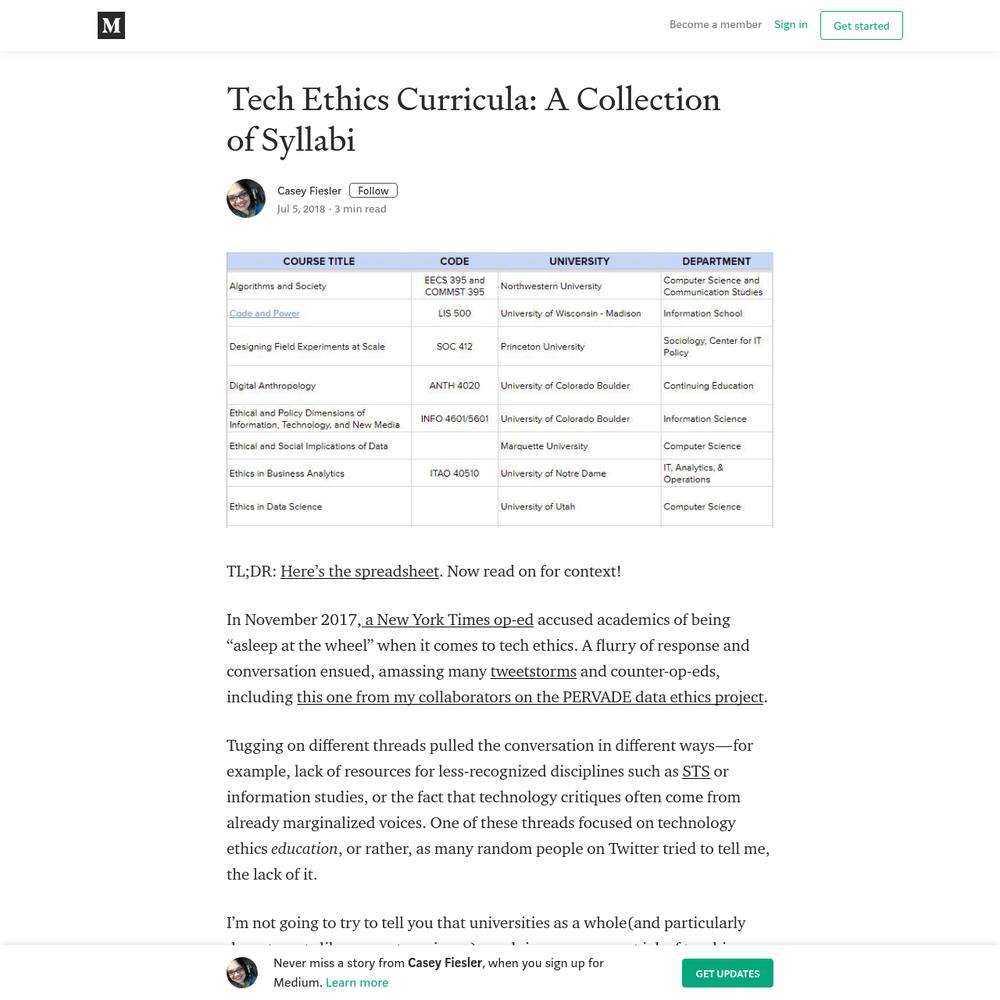The width and height of the screenshot is (1000, 1000).
Task: Click the tweetstorms link
Action: [533, 671]
